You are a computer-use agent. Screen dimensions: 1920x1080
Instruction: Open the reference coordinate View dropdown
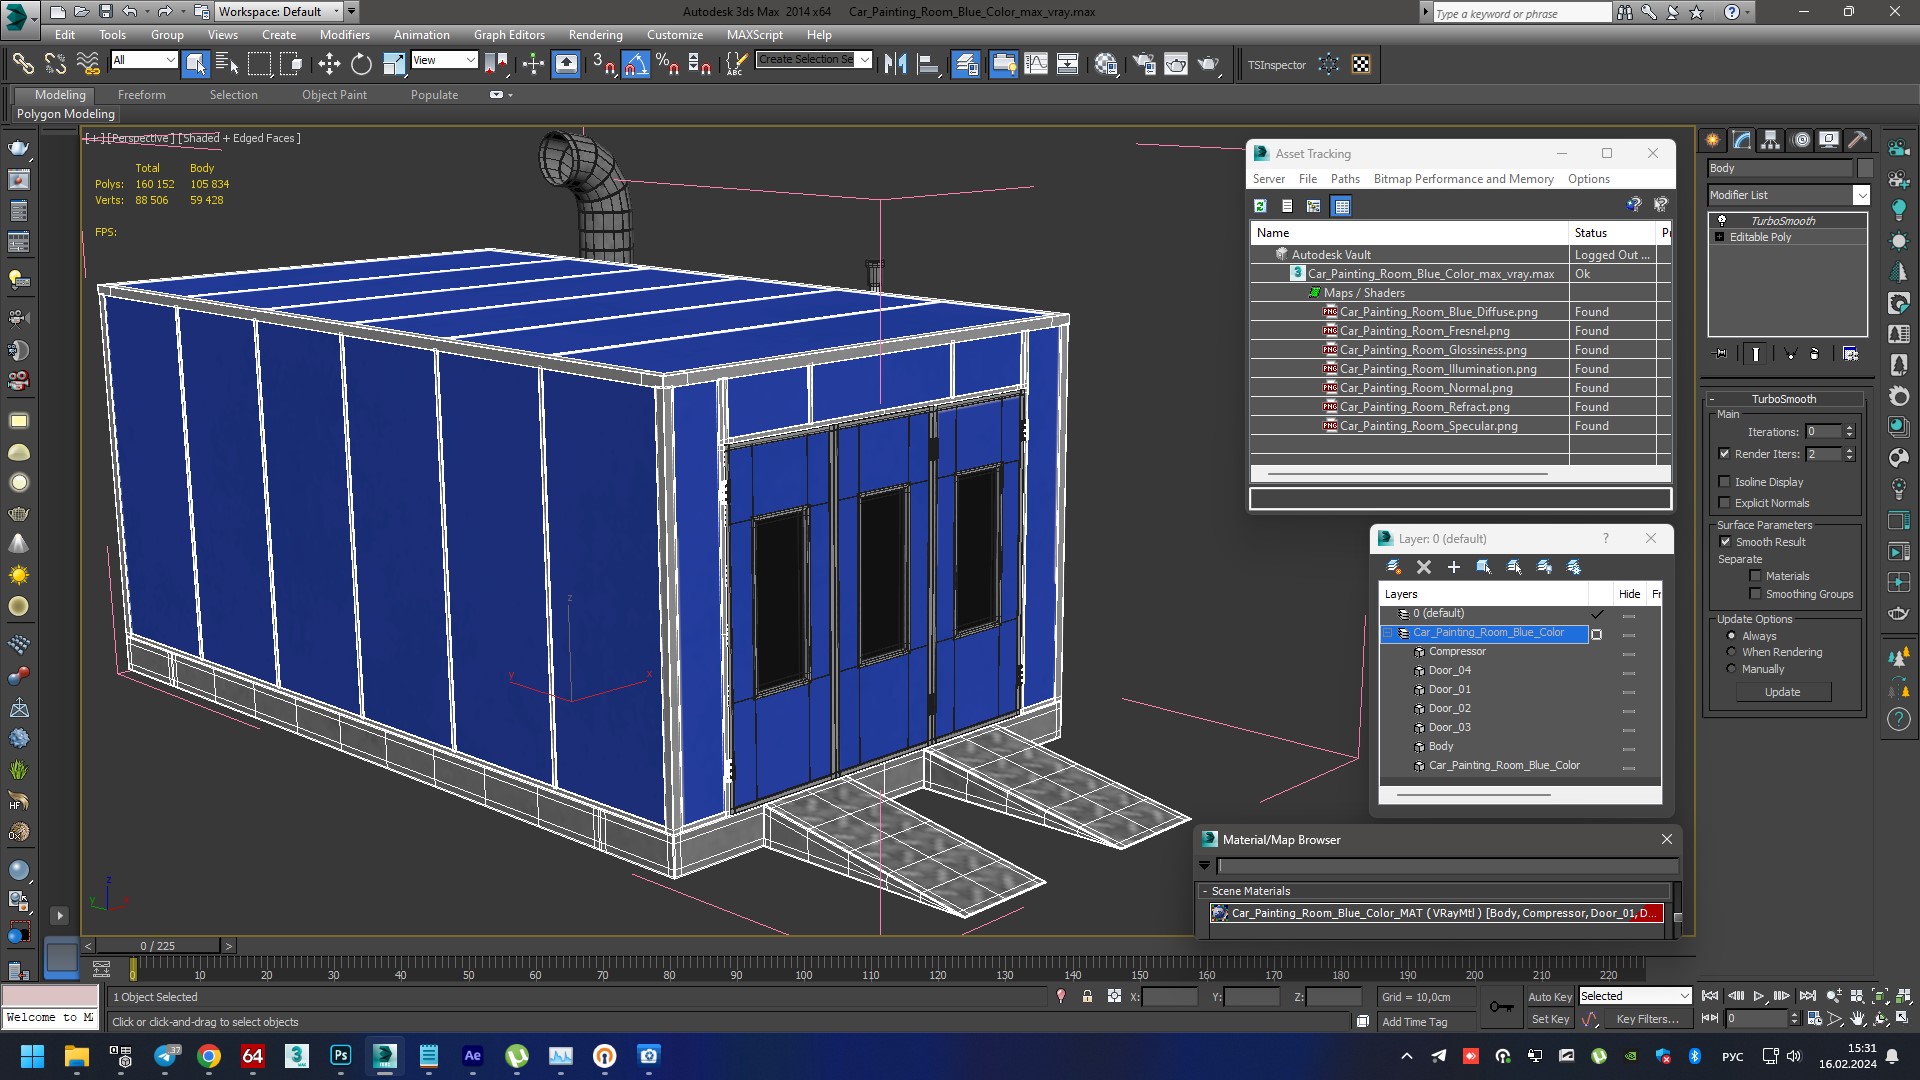(x=443, y=60)
